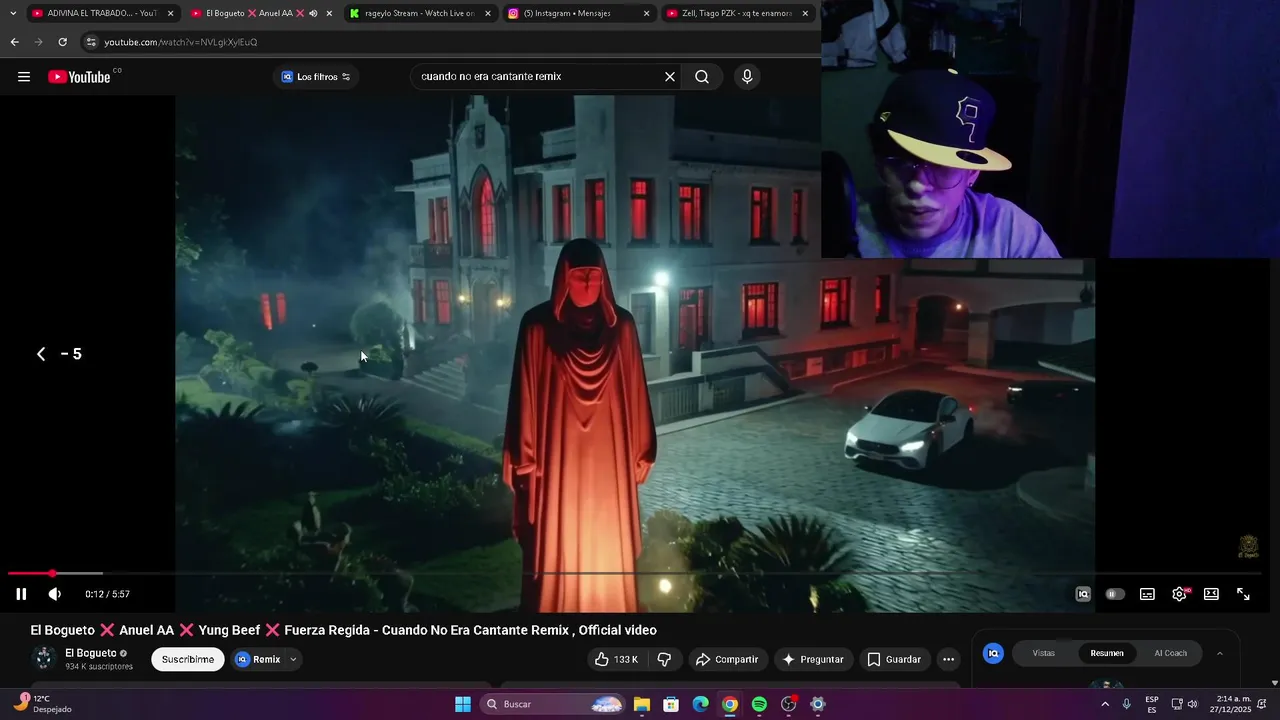Image resolution: width=1280 pixels, height=720 pixels.
Task: Share the video via Compartir
Action: (x=727, y=659)
